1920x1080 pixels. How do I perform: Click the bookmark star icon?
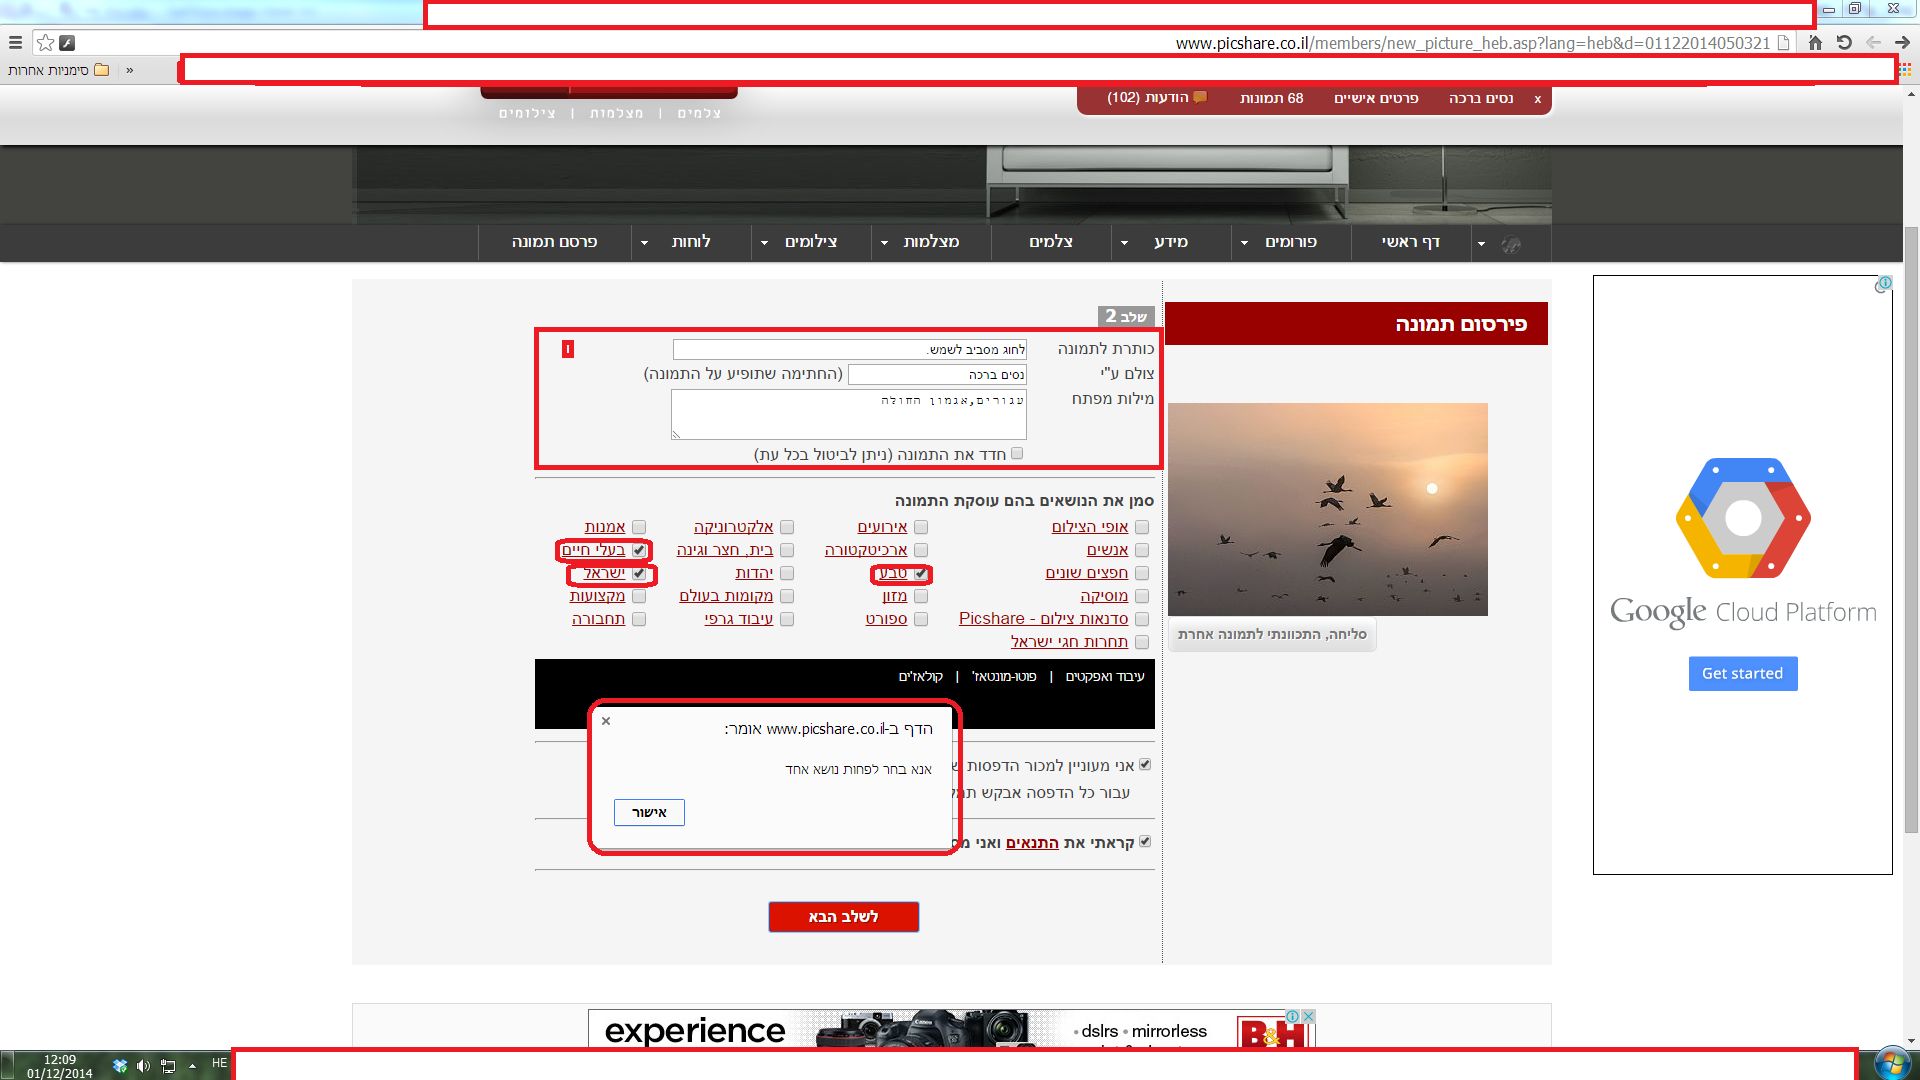pos(45,43)
